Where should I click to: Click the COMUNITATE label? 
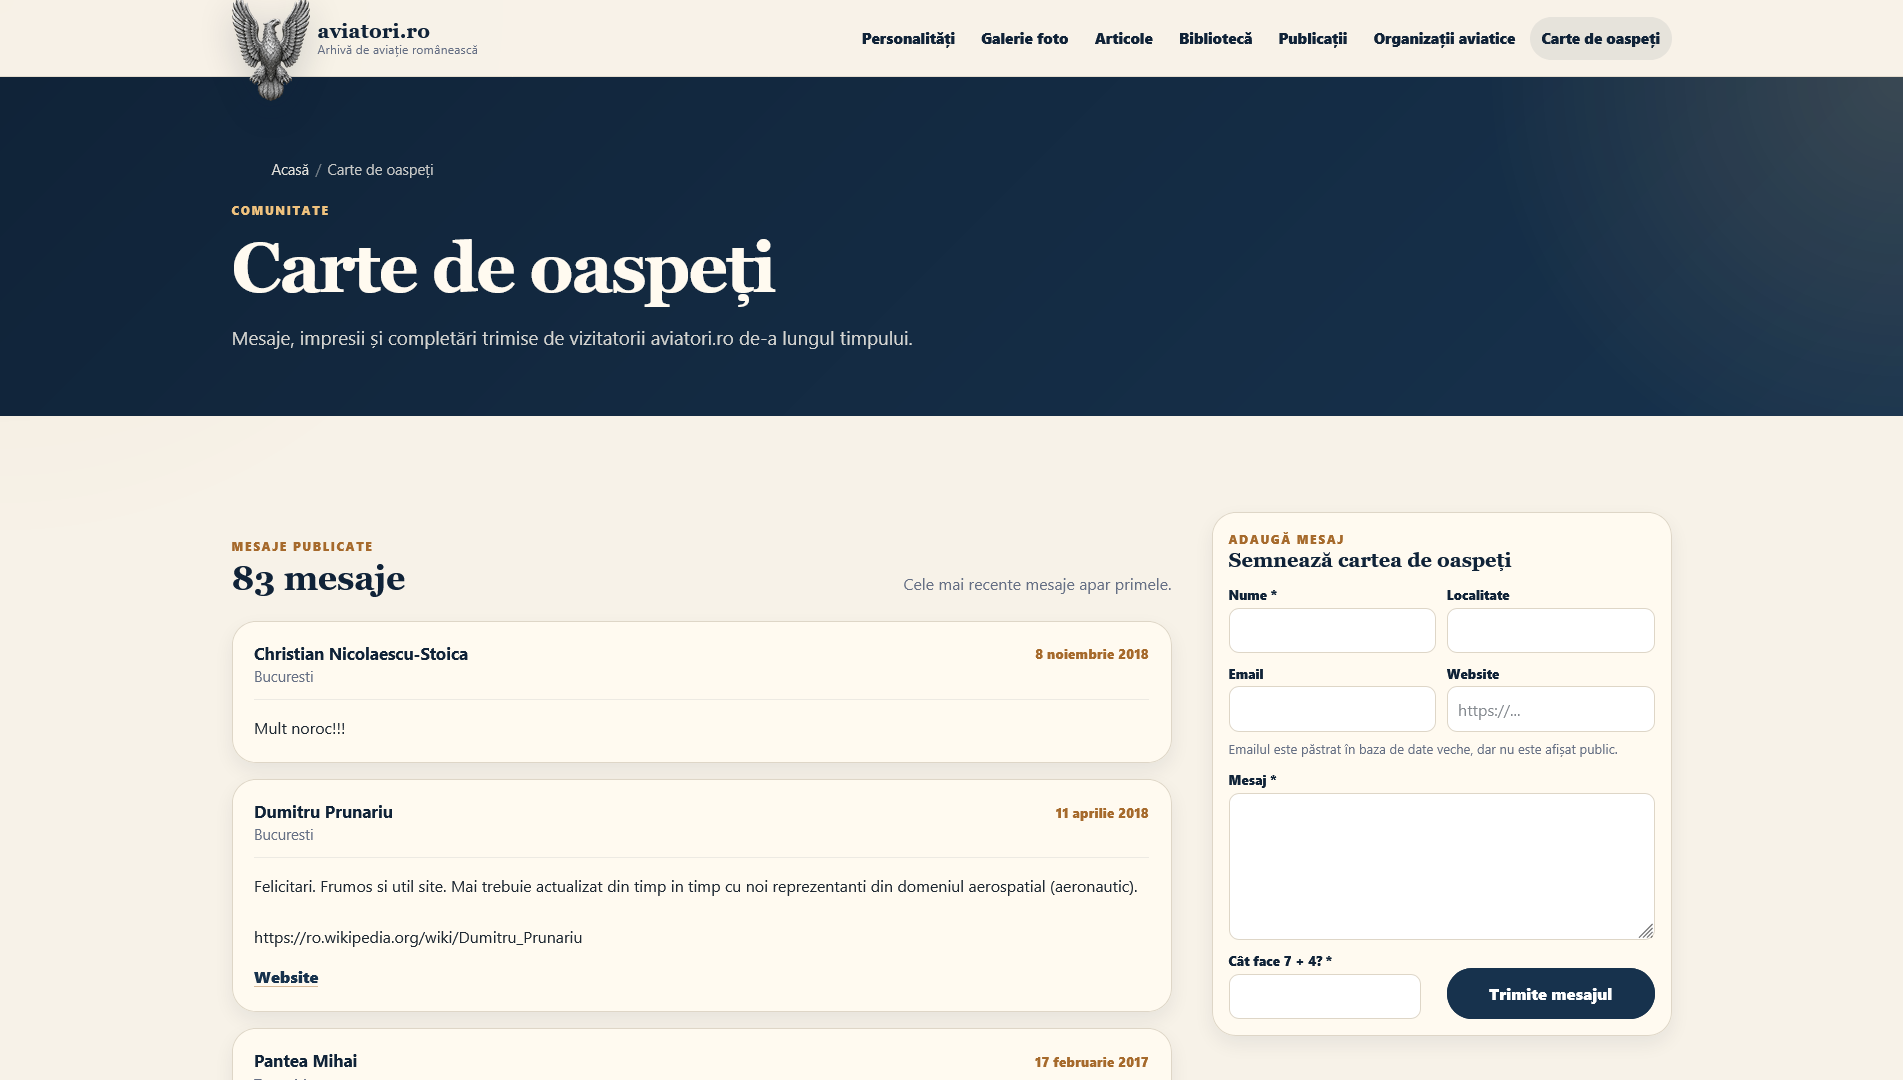[x=280, y=210]
